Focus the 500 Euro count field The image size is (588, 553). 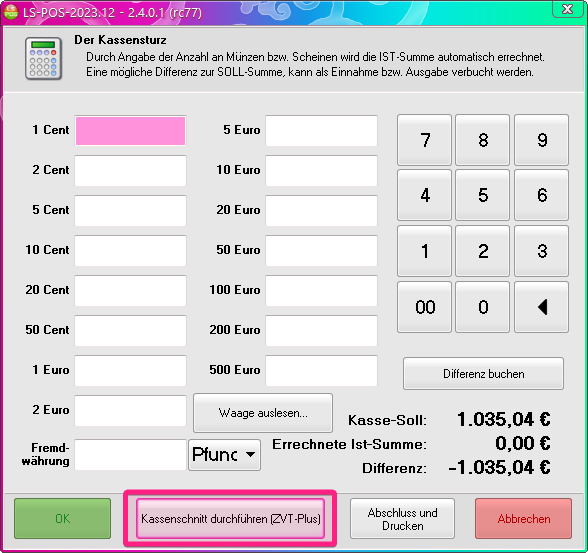321,370
